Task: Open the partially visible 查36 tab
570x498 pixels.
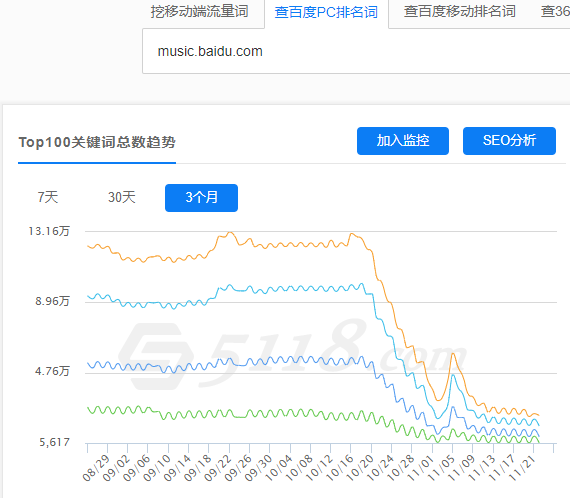Action: [x=555, y=12]
